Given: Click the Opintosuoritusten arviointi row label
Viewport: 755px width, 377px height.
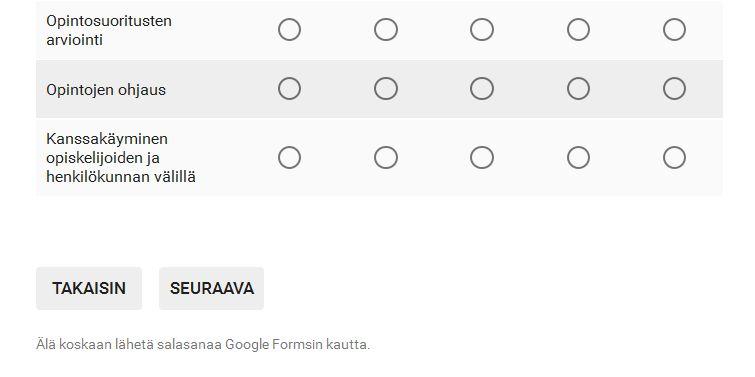Looking at the screenshot, I should (109, 30).
